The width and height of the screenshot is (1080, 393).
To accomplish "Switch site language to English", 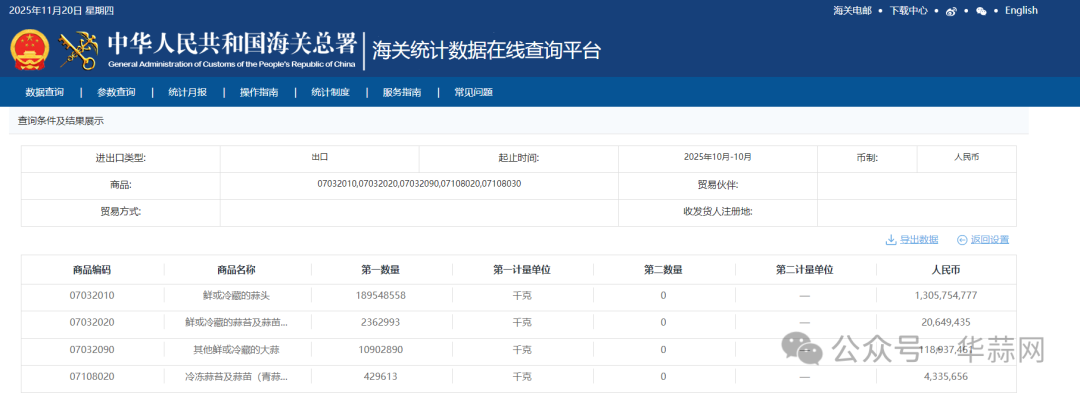I will (x=1021, y=10).
